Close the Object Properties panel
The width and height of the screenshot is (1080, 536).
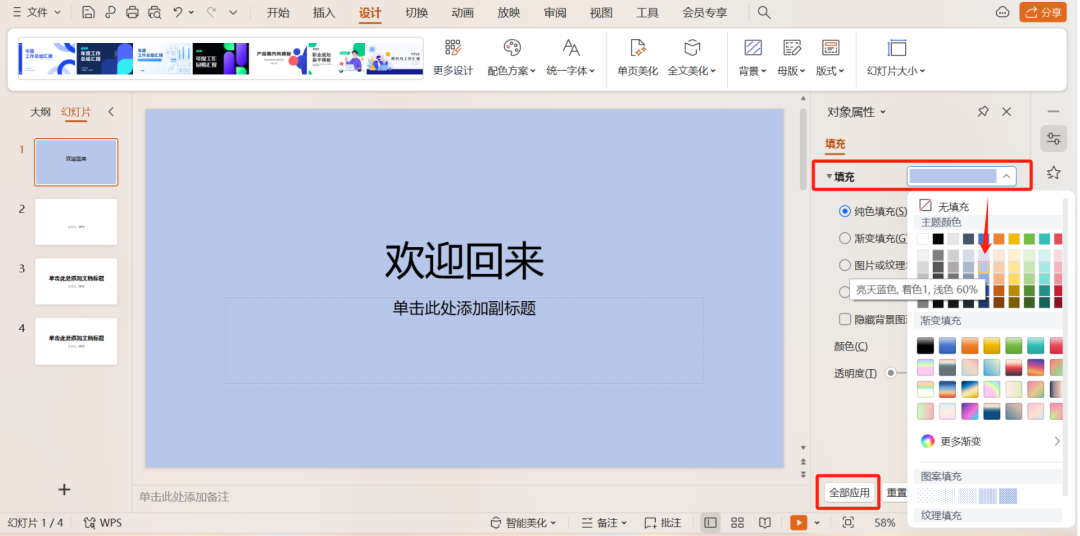tap(1006, 112)
